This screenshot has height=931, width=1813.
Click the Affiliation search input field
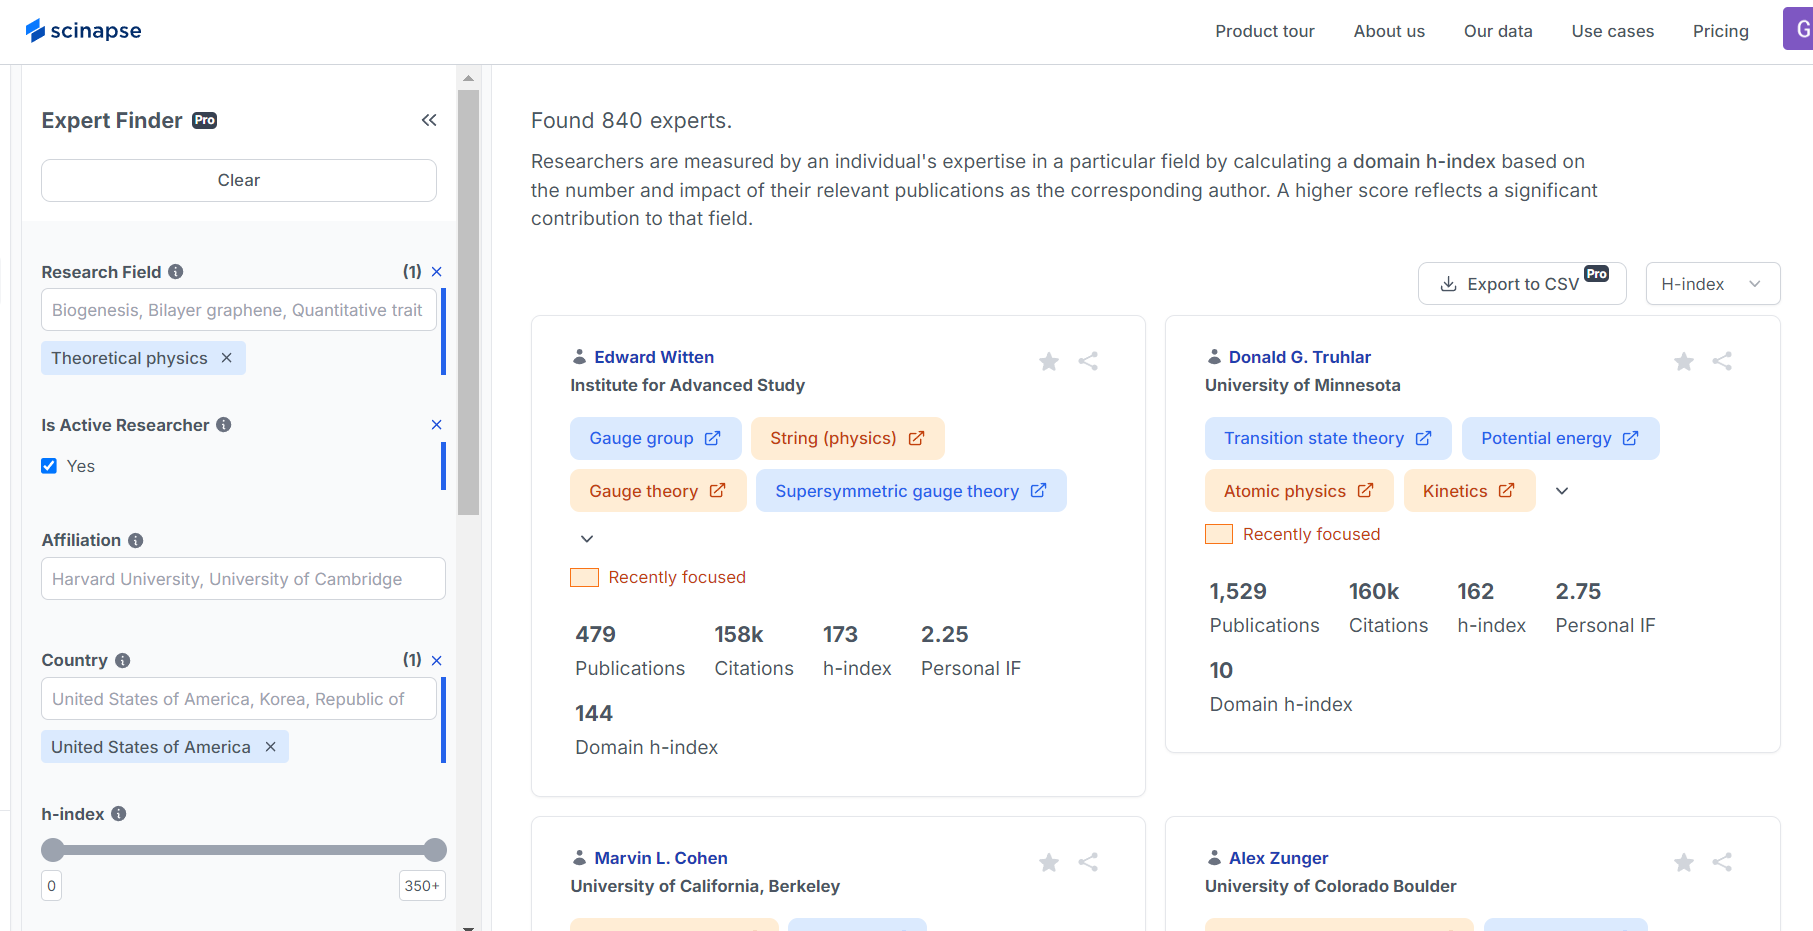(x=242, y=578)
